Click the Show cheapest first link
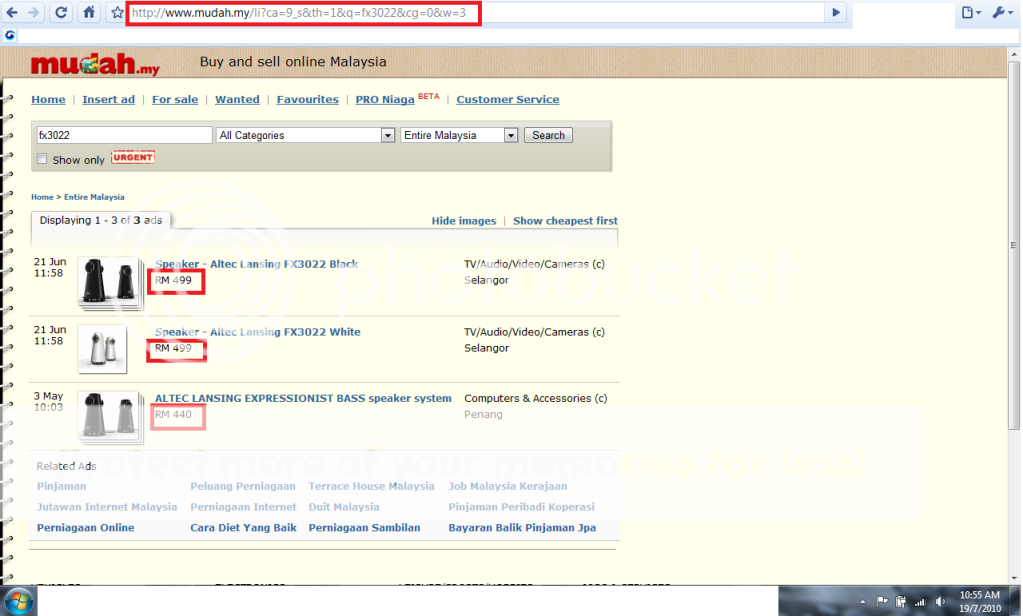The height and width of the screenshot is (616, 1023). [x=565, y=221]
